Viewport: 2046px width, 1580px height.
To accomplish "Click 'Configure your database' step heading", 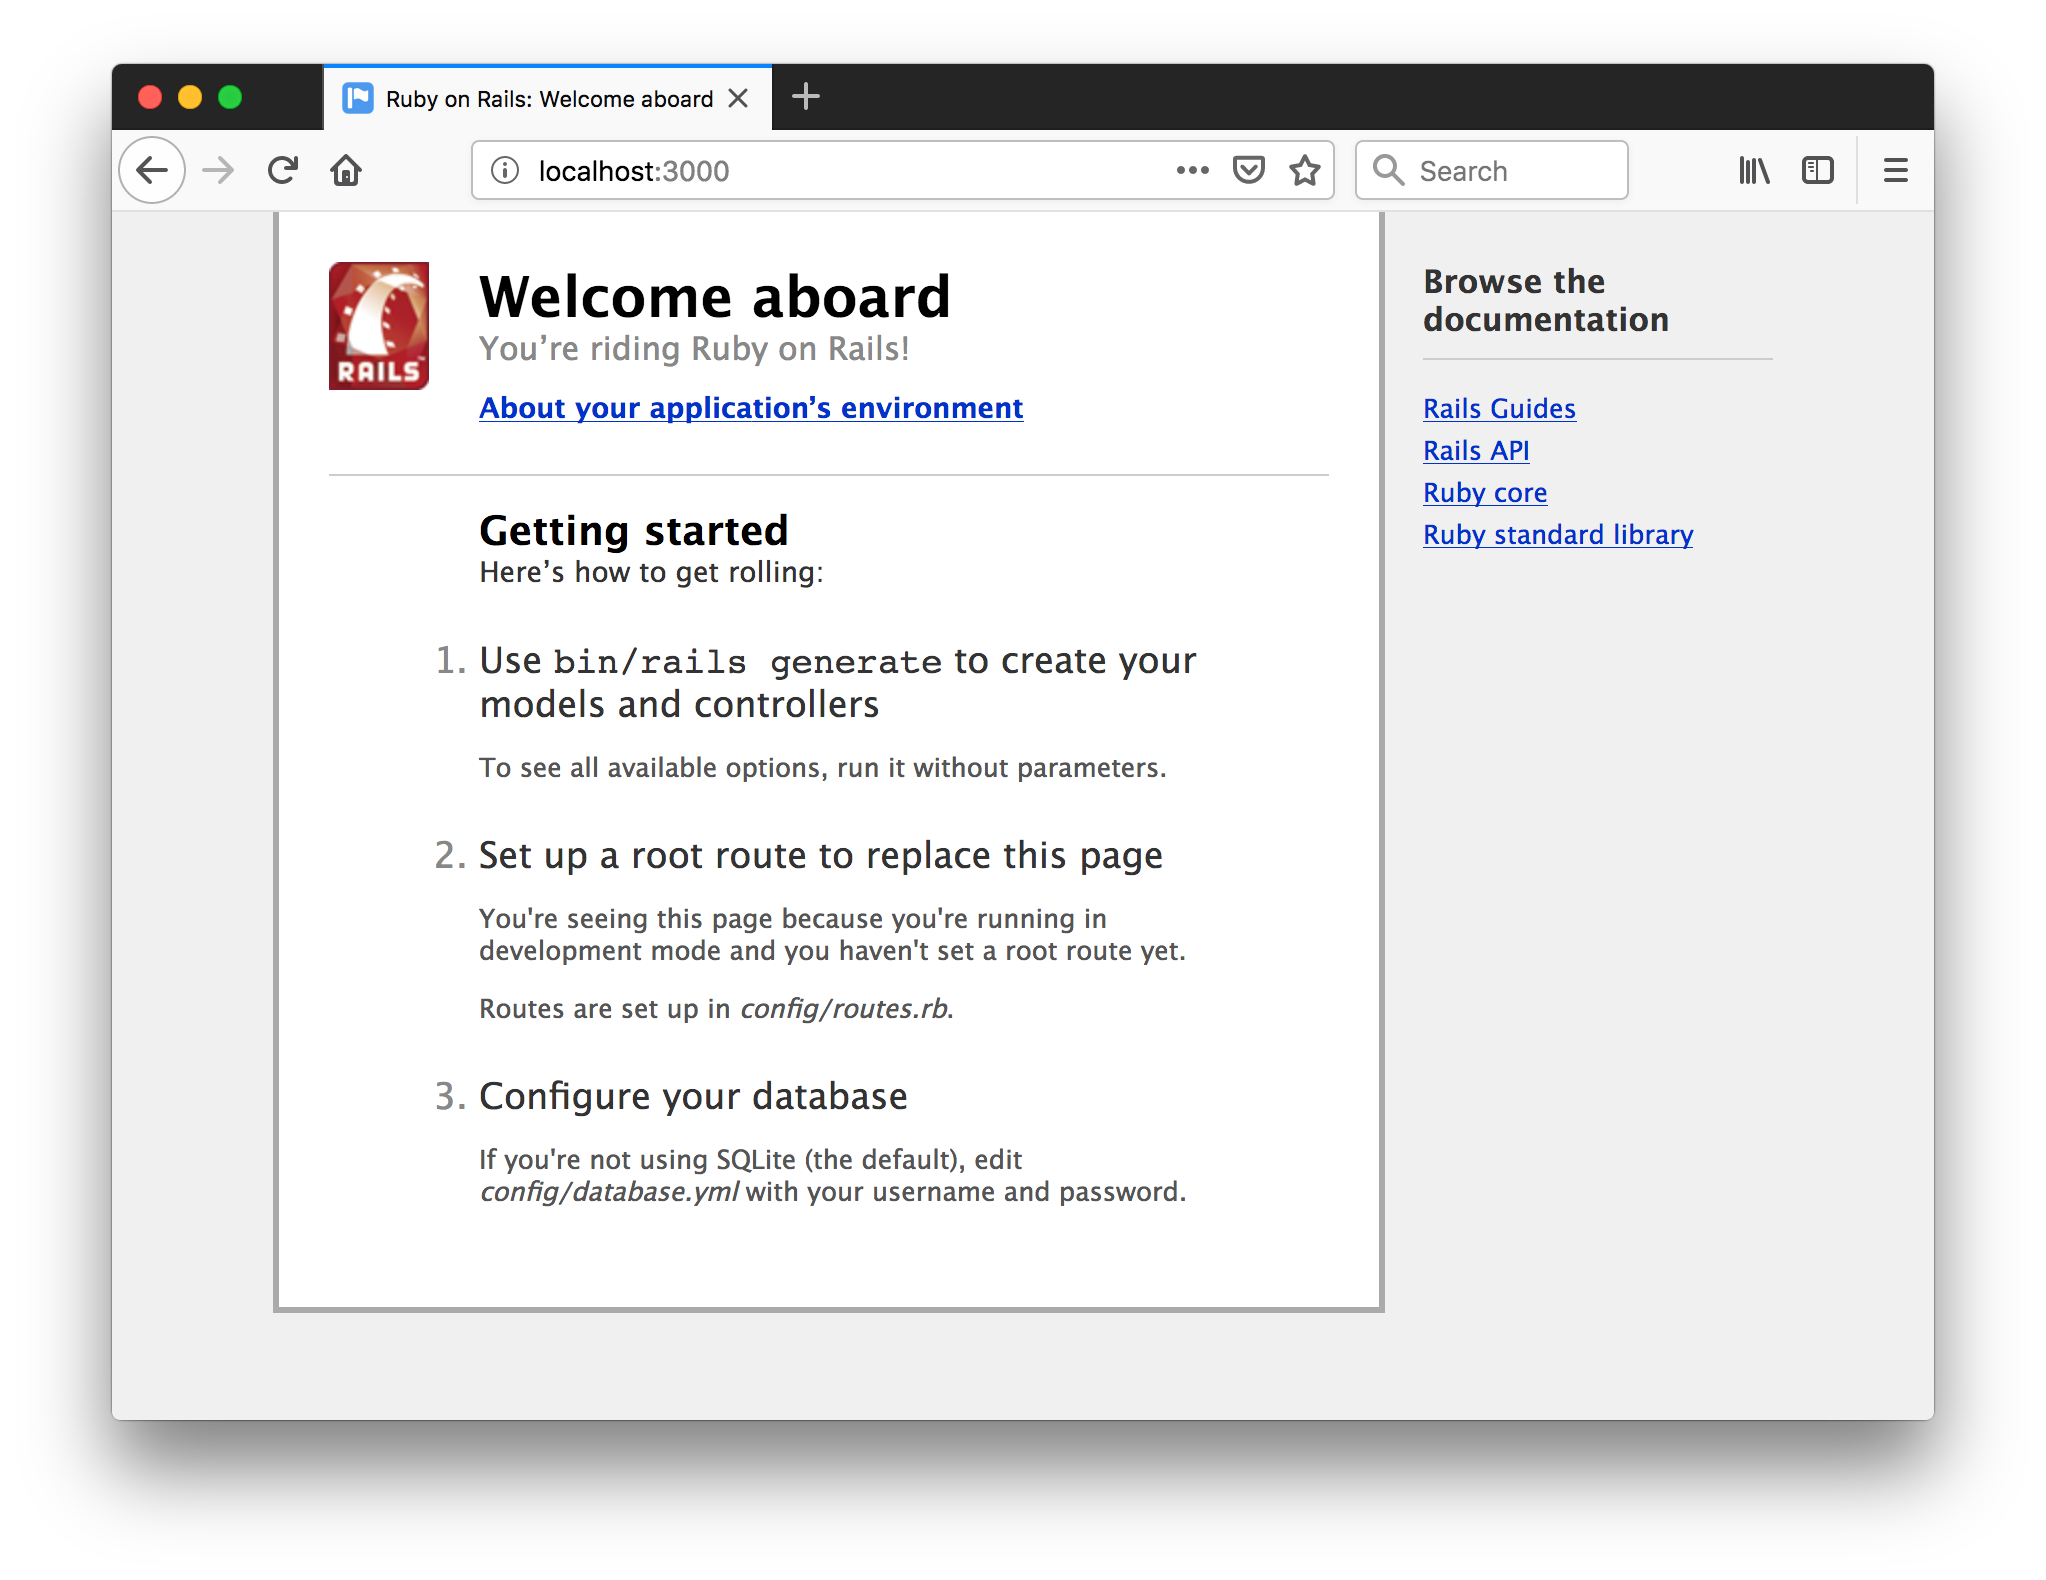I will [x=693, y=1097].
